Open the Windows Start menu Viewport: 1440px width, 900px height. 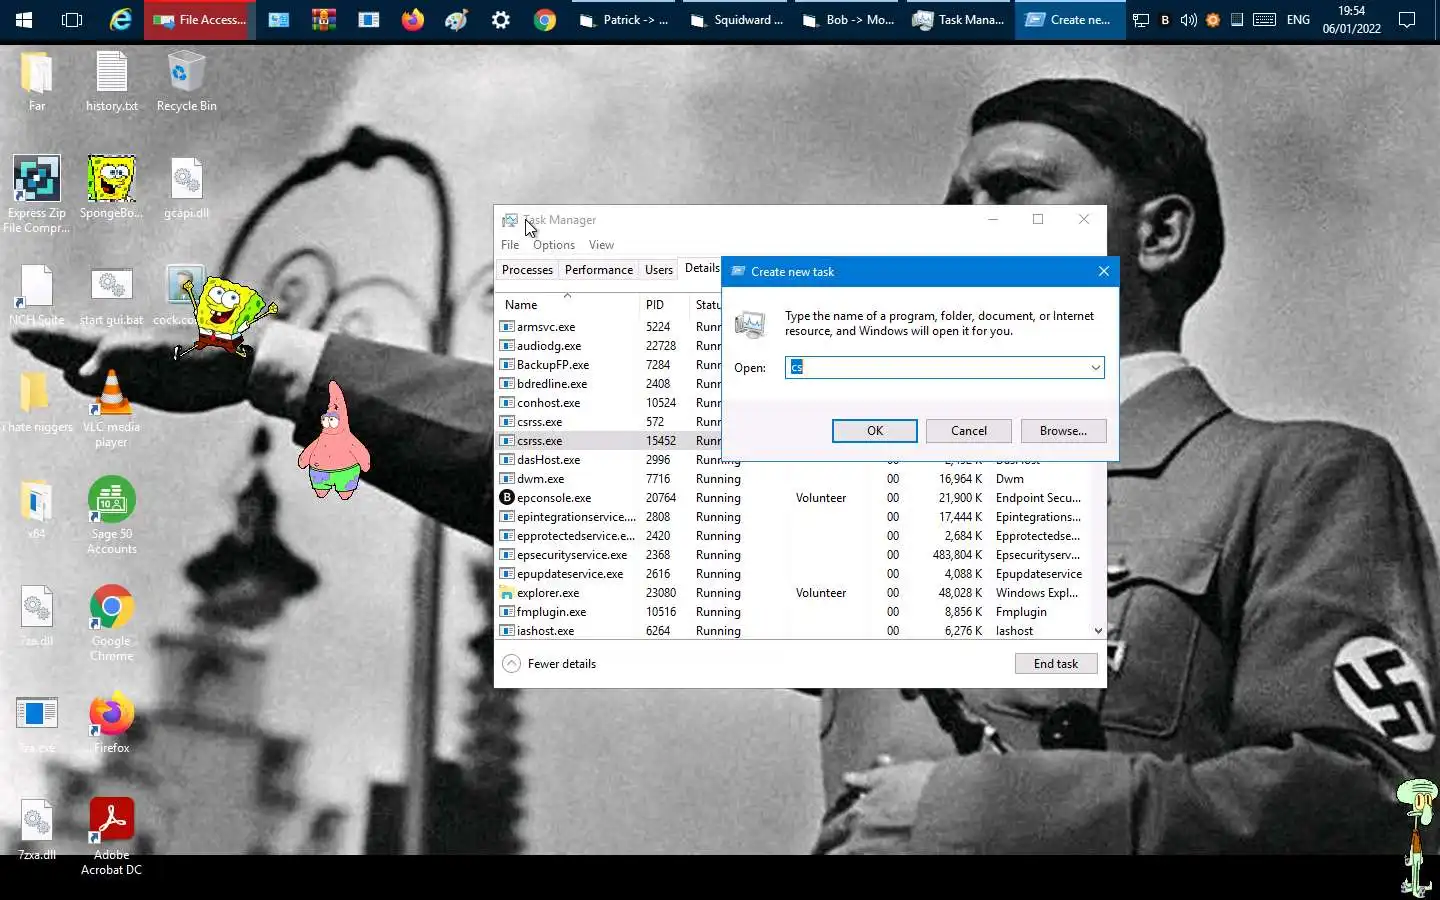[x=24, y=20]
